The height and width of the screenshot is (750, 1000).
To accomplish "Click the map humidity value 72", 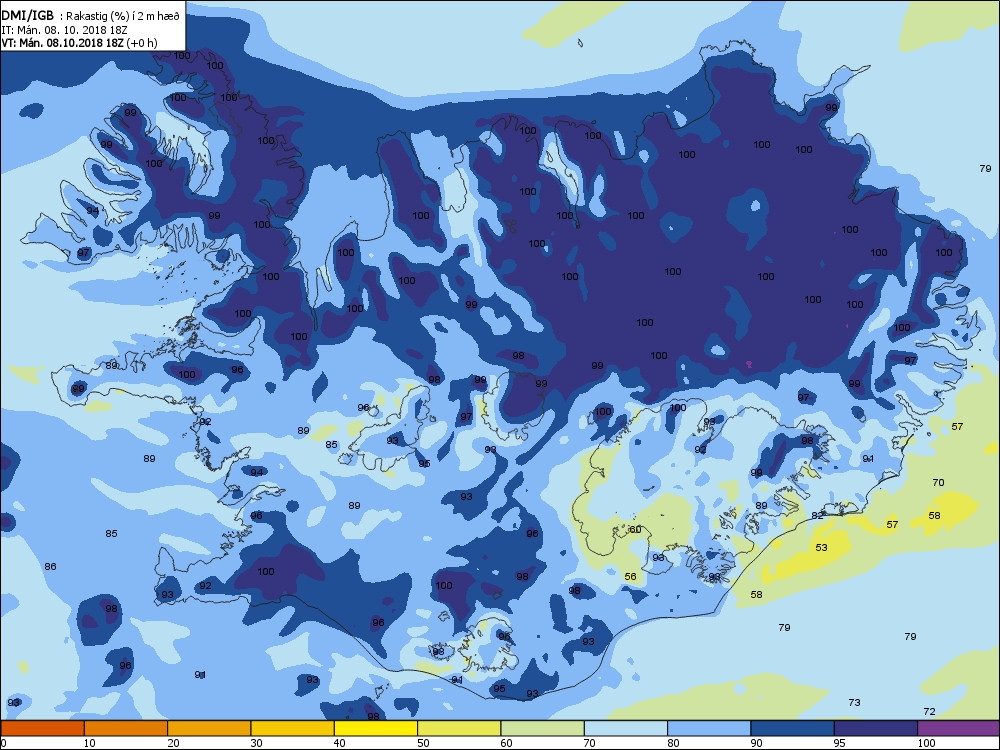I will (929, 711).
